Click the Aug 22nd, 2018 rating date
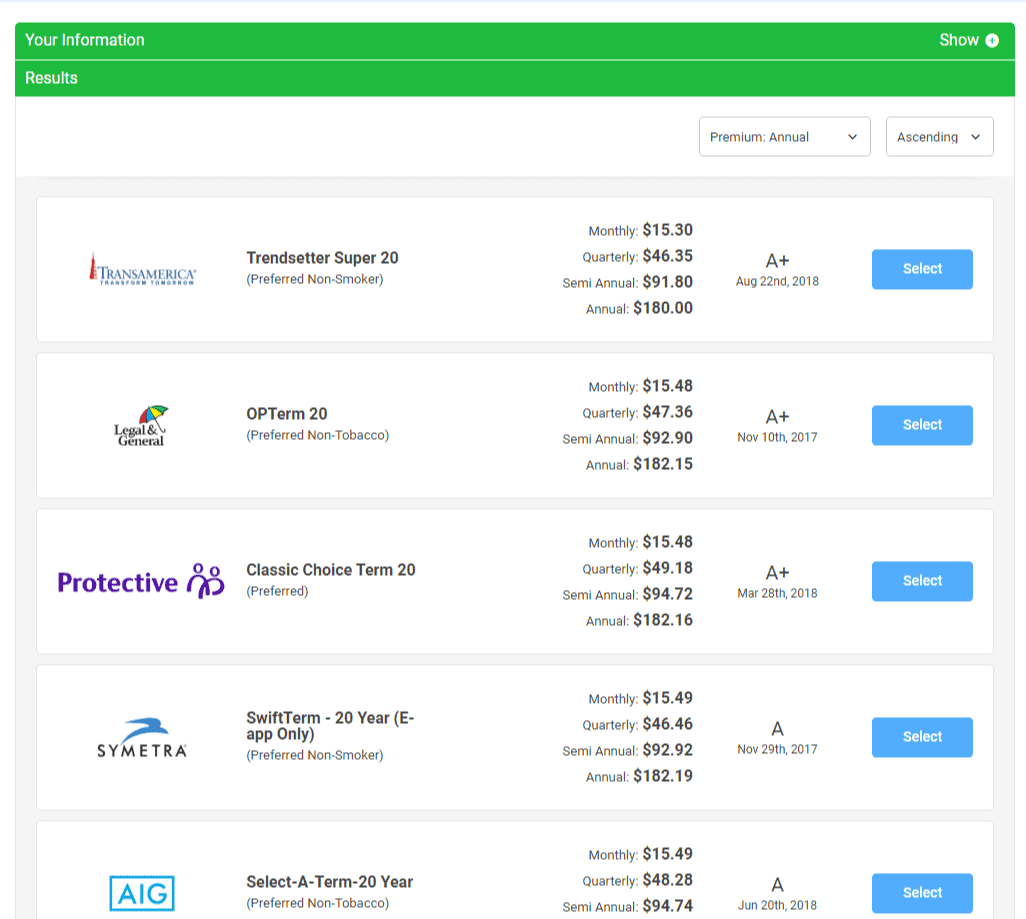The width and height of the screenshot is (1026, 919). (777, 281)
